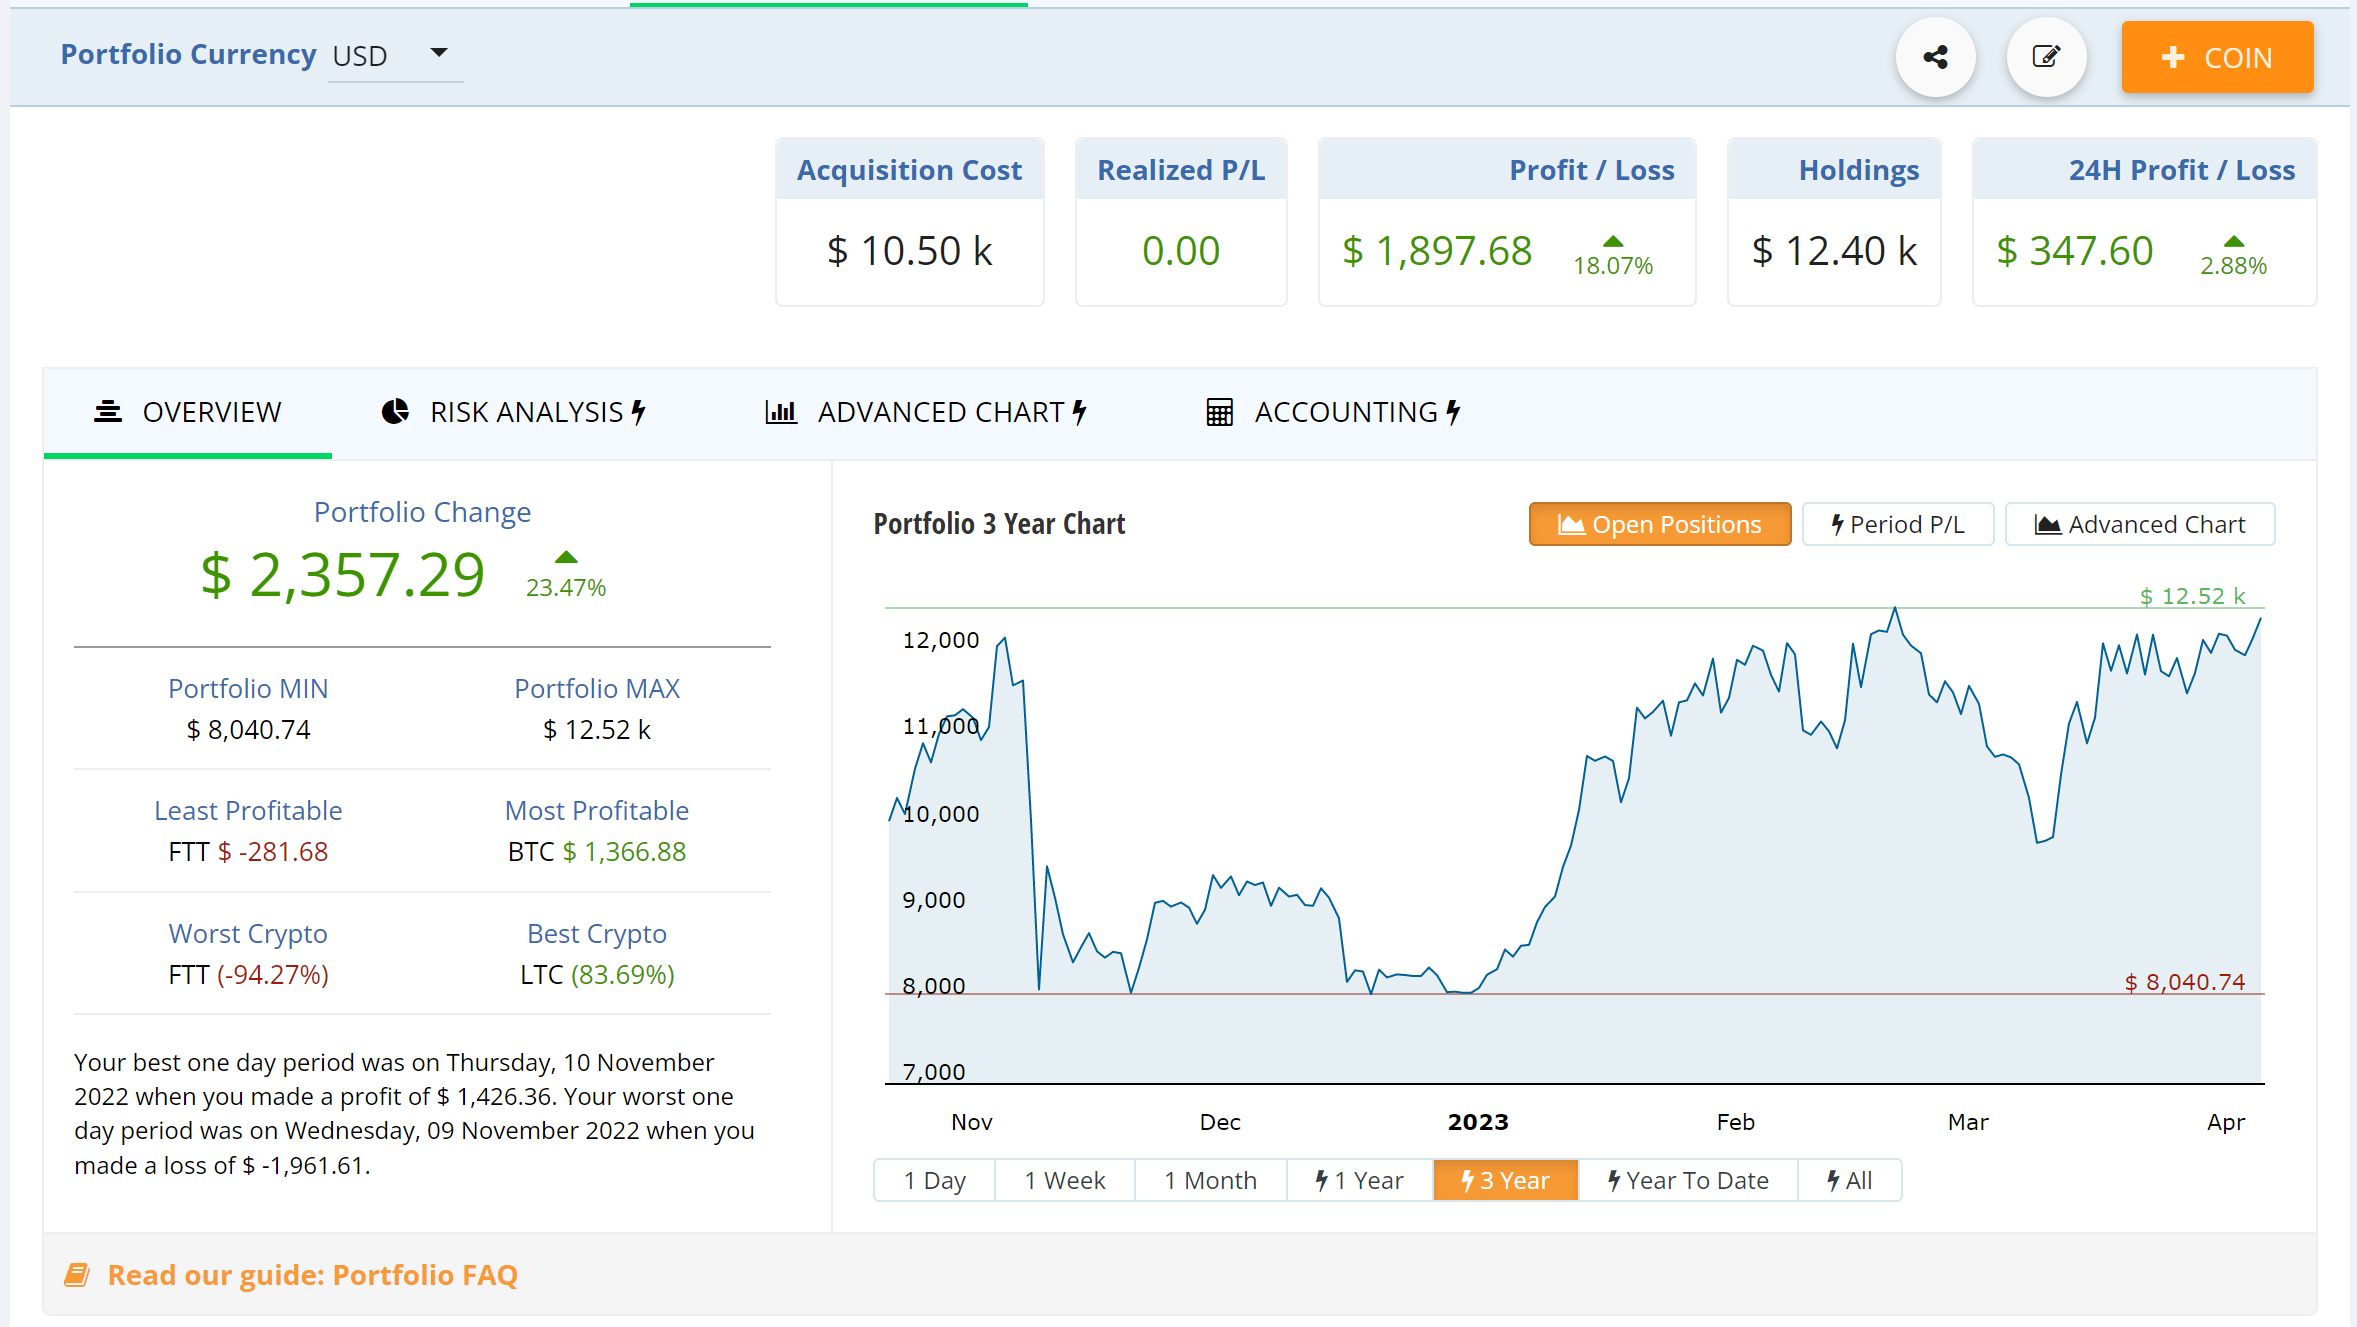Switch chart to Period P/L

[1897, 524]
